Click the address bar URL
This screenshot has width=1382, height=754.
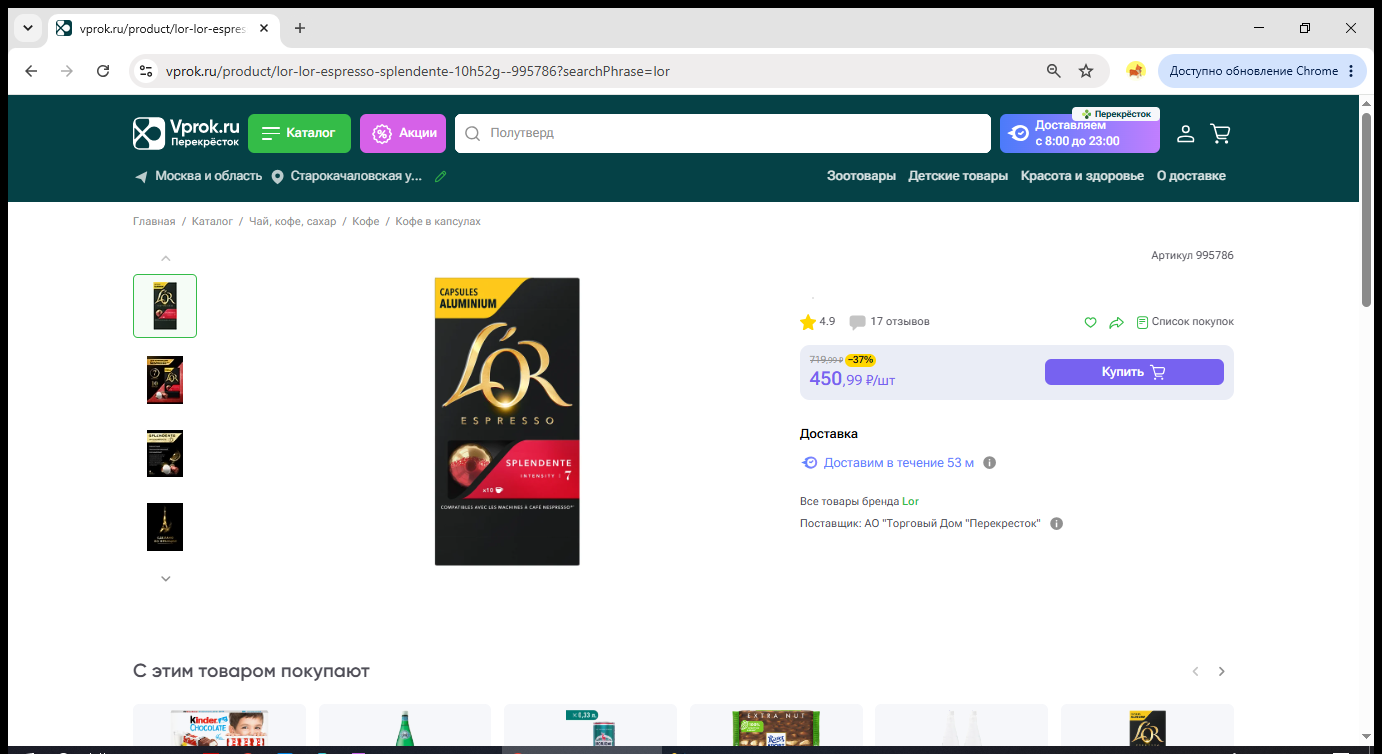(417, 71)
